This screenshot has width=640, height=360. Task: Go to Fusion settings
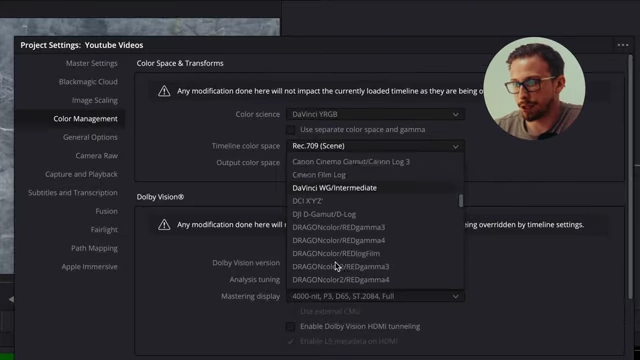[107, 211]
